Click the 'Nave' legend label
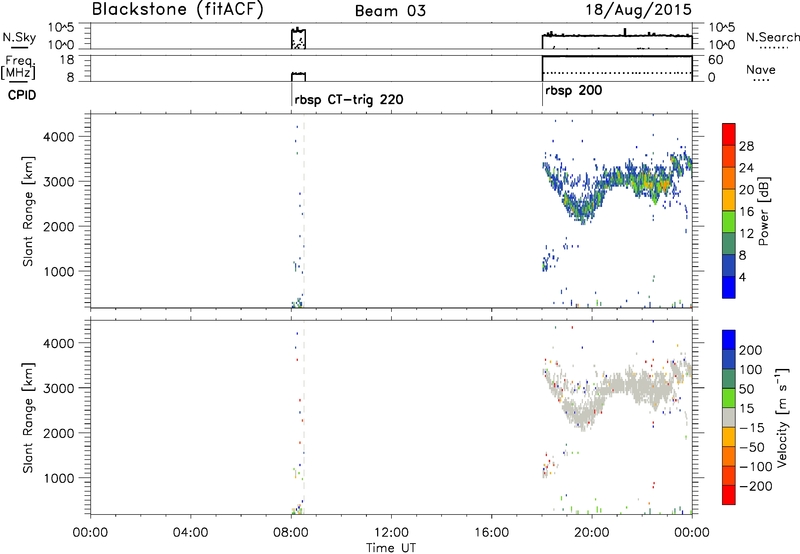Viewport: 800px width, 554px height. point(761,70)
